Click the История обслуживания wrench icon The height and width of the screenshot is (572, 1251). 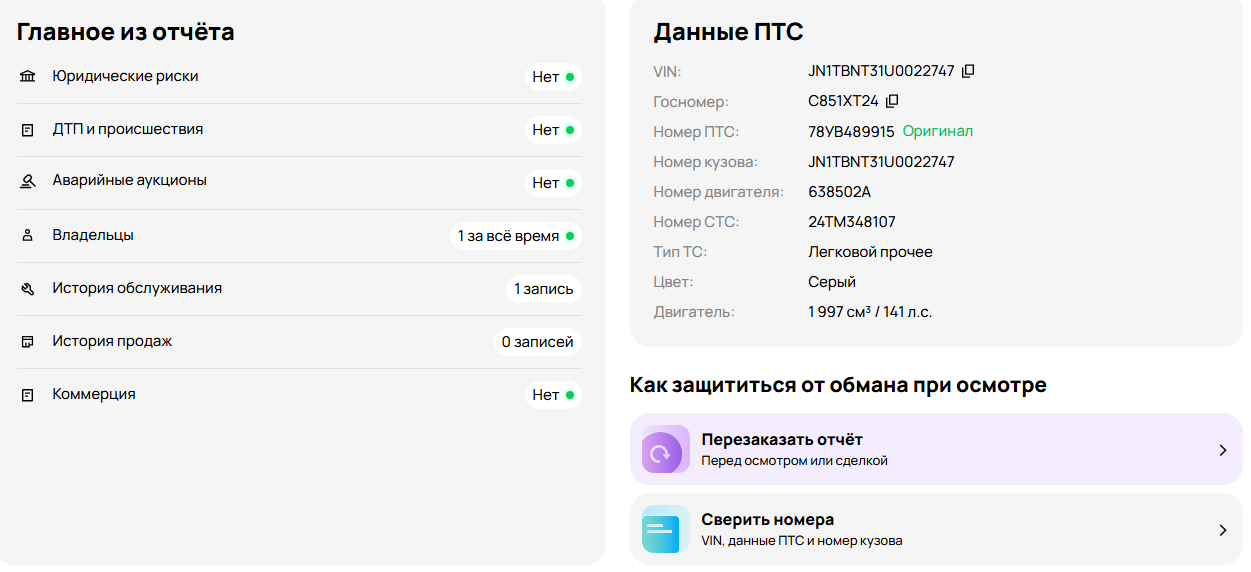28,289
